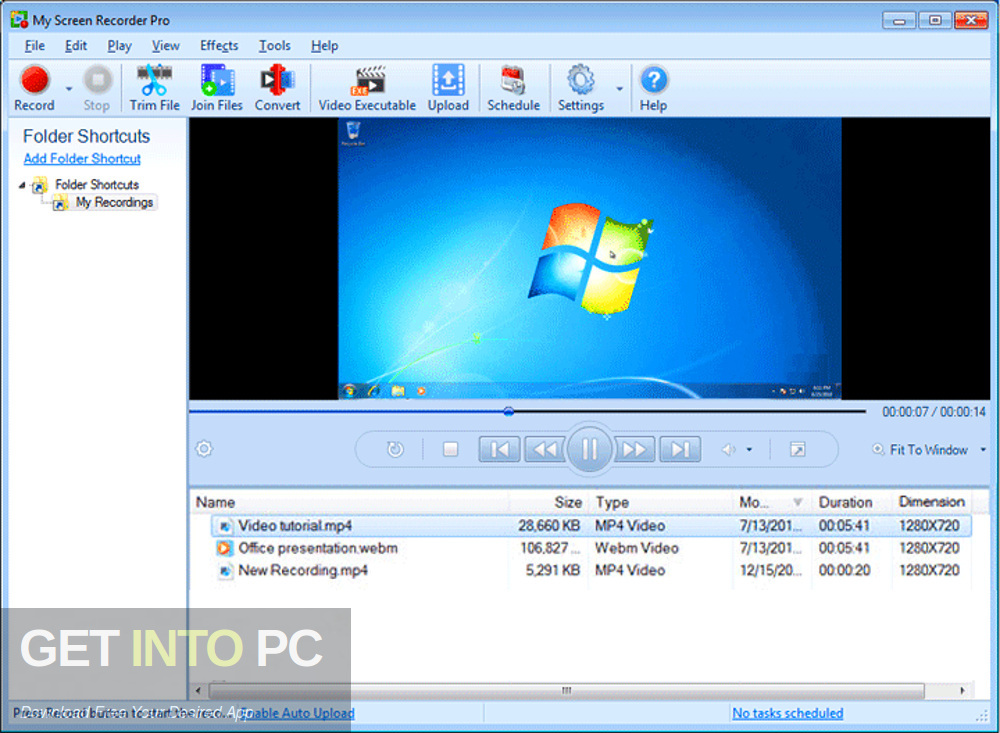Open the Schedule recording tool

coord(513,88)
